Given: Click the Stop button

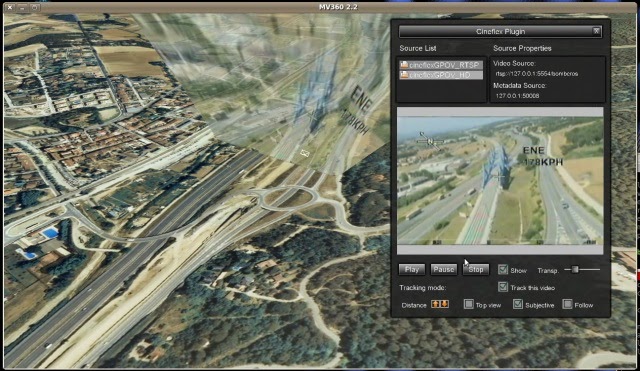Looking at the screenshot, I should click(x=476, y=269).
